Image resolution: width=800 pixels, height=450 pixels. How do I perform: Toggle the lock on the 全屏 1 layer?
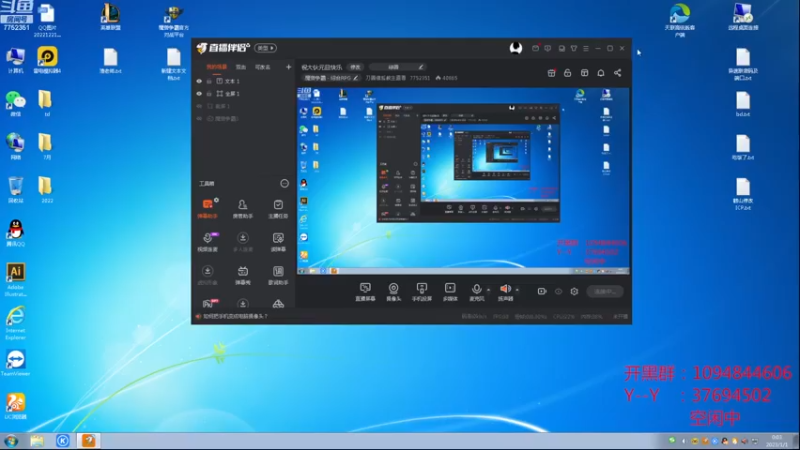pyautogui.click(x=209, y=94)
